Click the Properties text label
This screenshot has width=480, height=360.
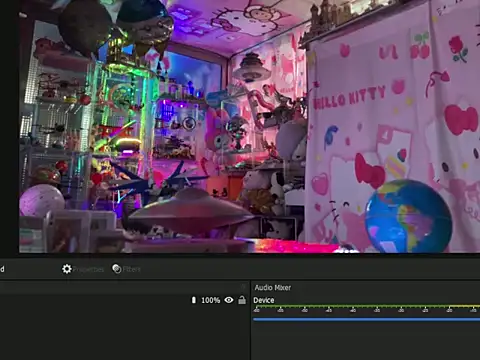(88, 269)
